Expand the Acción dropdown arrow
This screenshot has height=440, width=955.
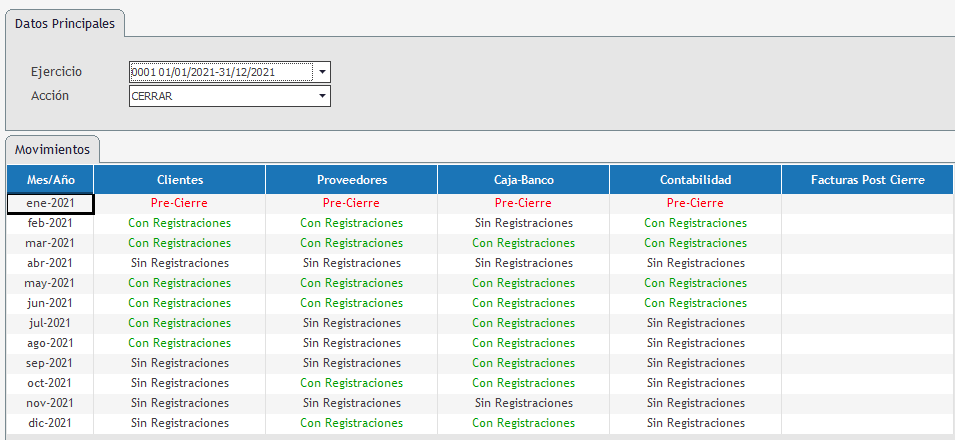322,96
